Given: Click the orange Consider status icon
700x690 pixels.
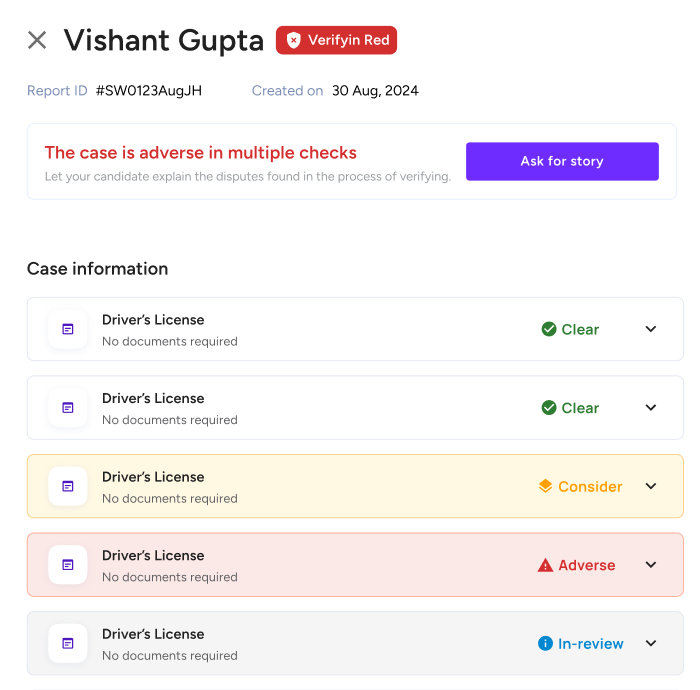Looking at the screenshot, I should tap(546, 486).
